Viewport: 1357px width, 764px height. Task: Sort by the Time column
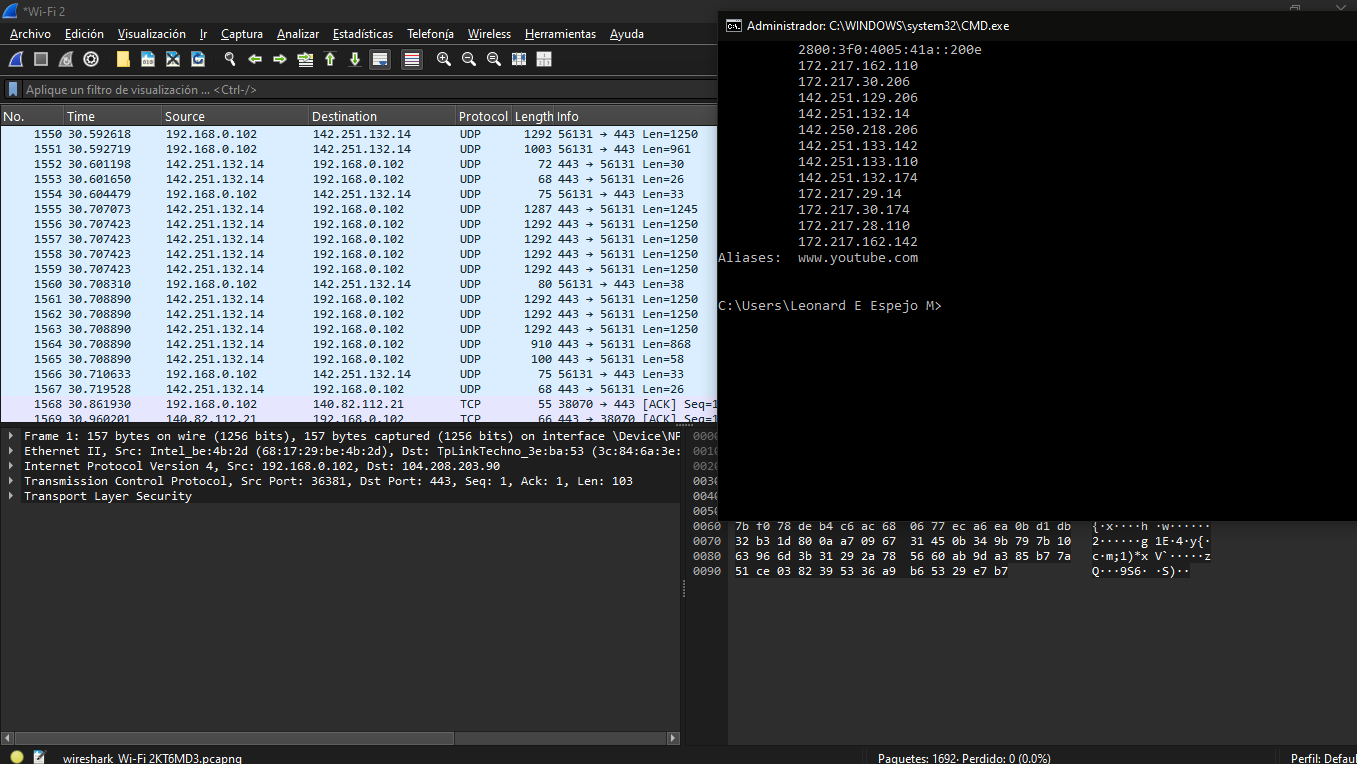pos(113,116)
